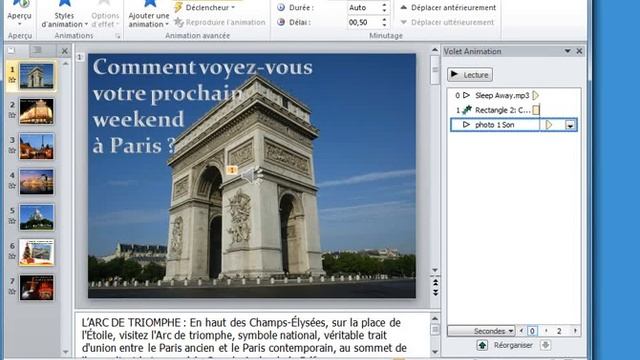Click the photo 1 Son timeline marker

[x=549, y=124]
